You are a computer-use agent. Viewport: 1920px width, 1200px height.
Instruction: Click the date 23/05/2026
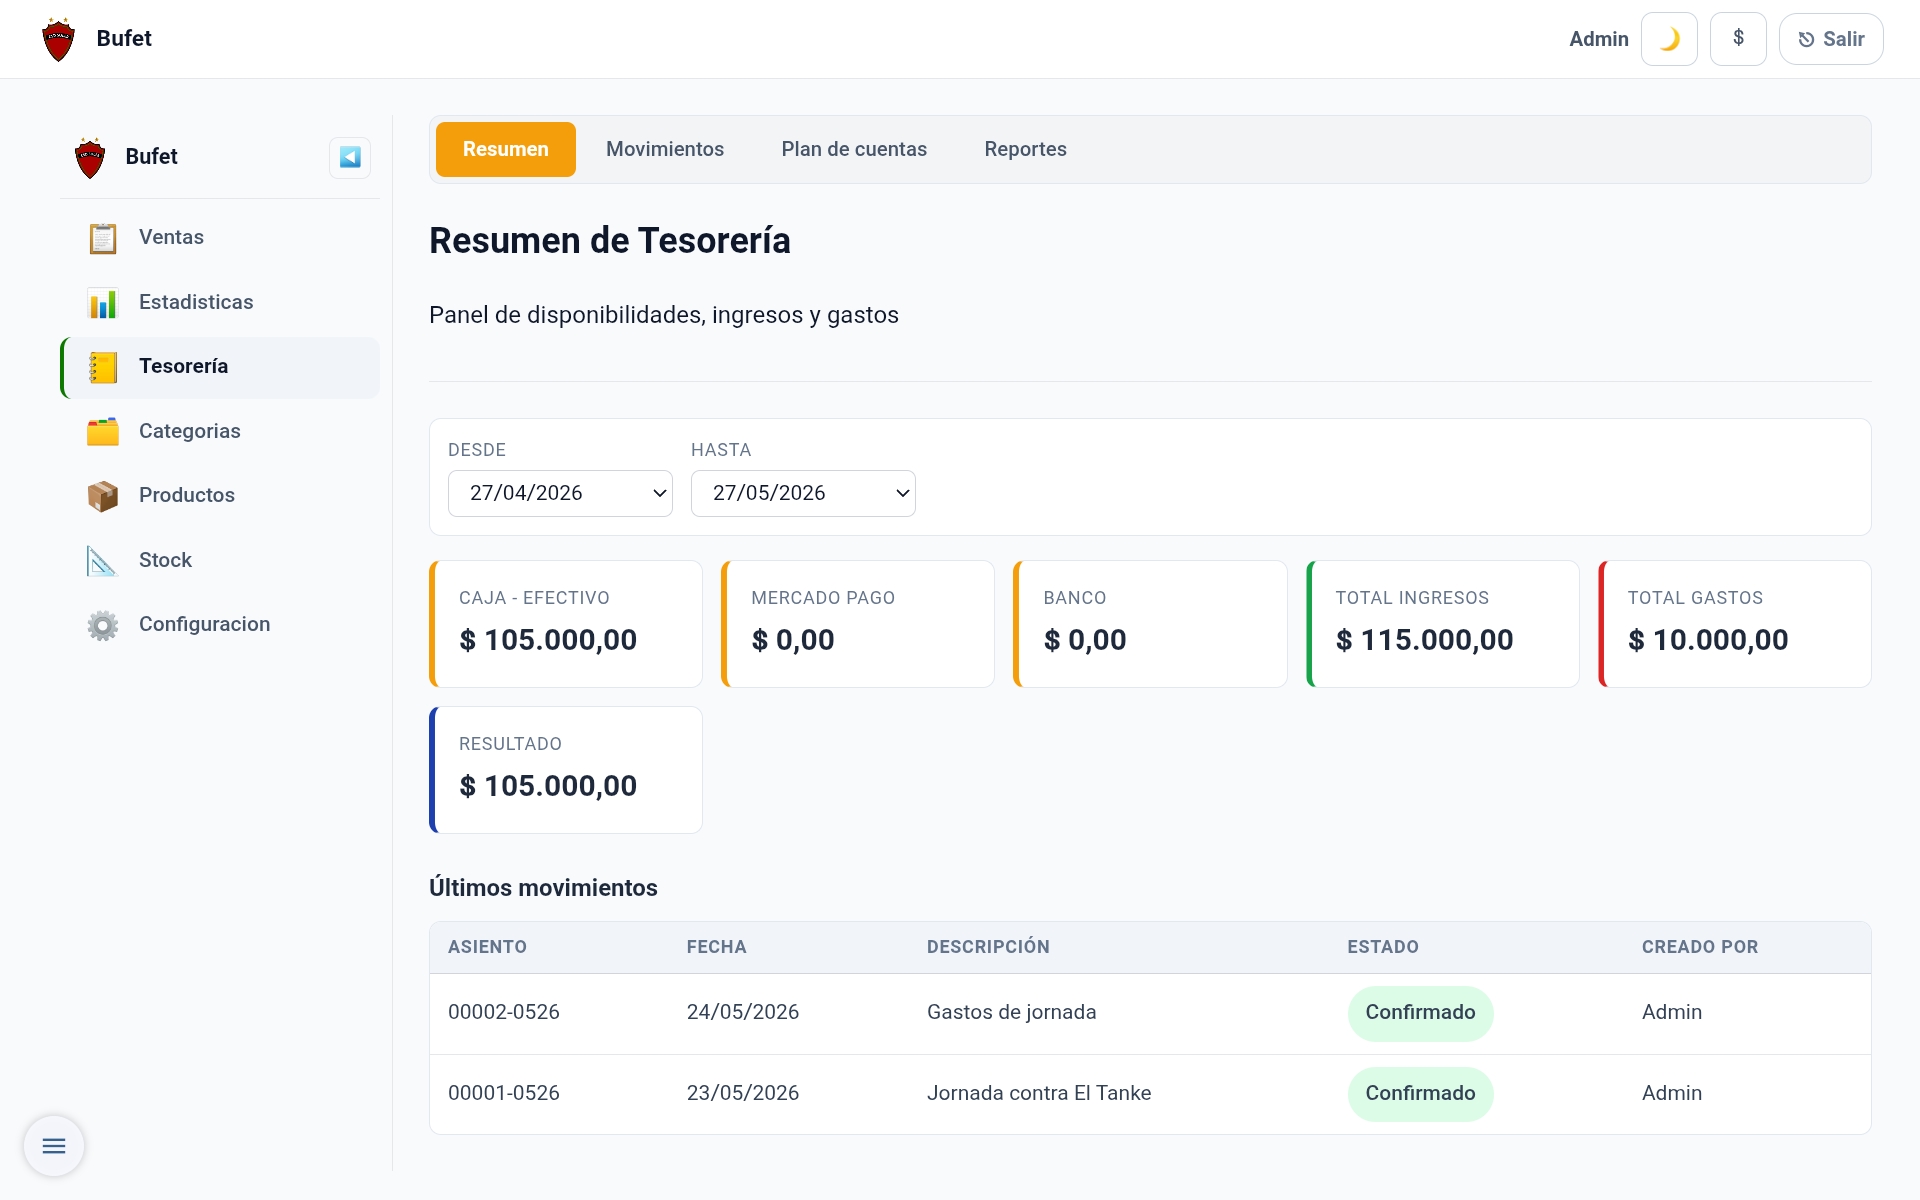(x=743, y=1093)
